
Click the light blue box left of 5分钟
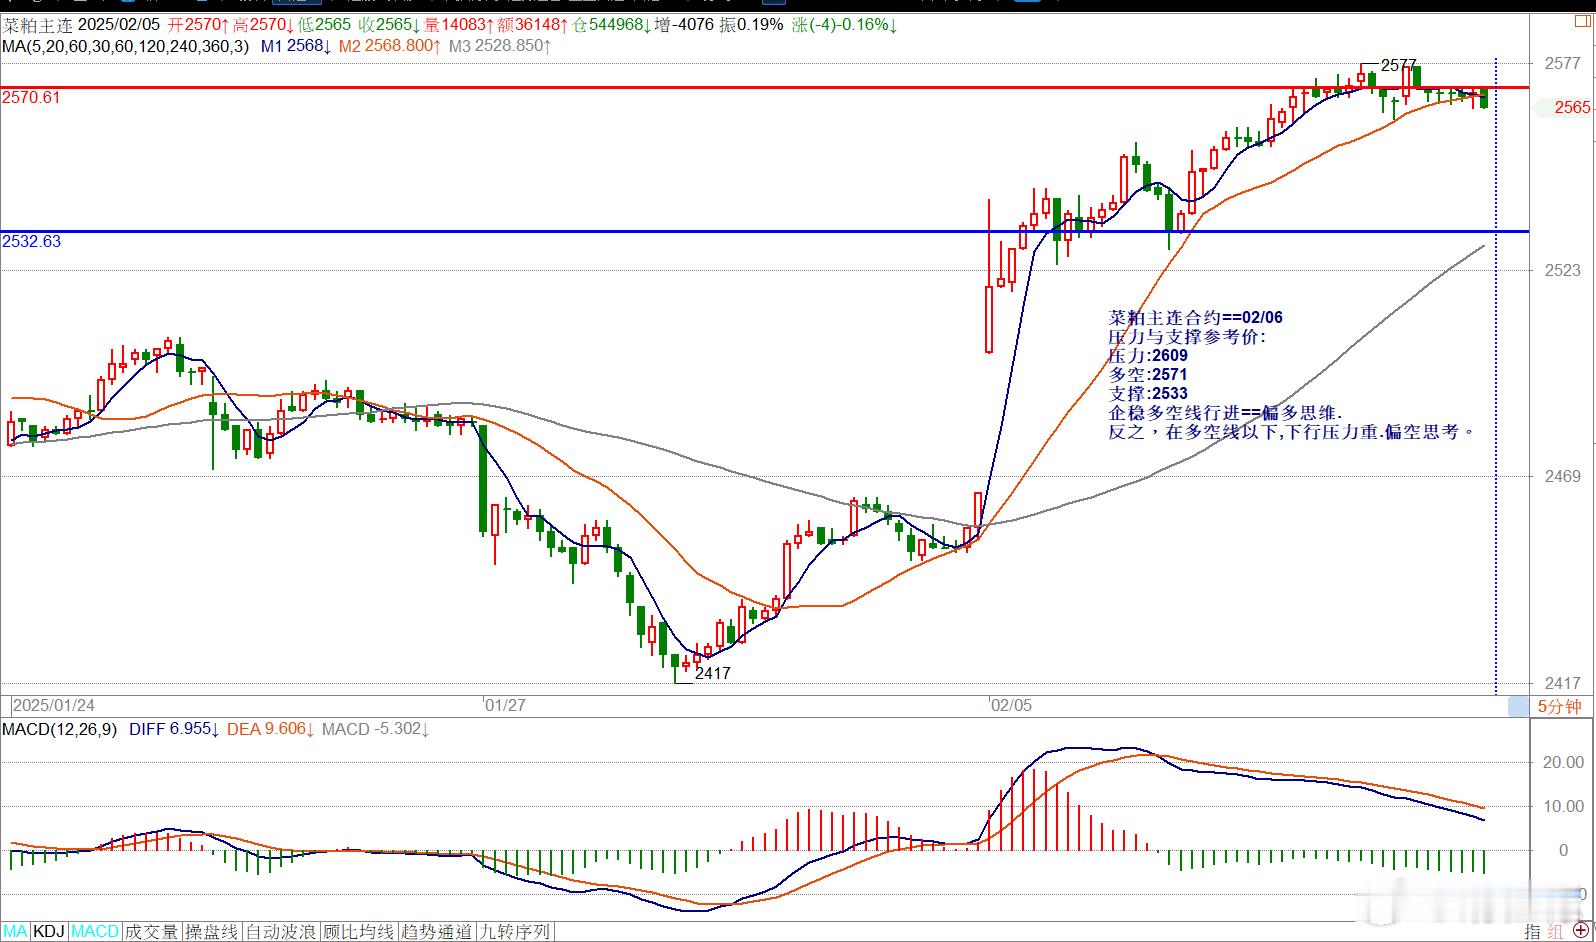point(1518,706)
